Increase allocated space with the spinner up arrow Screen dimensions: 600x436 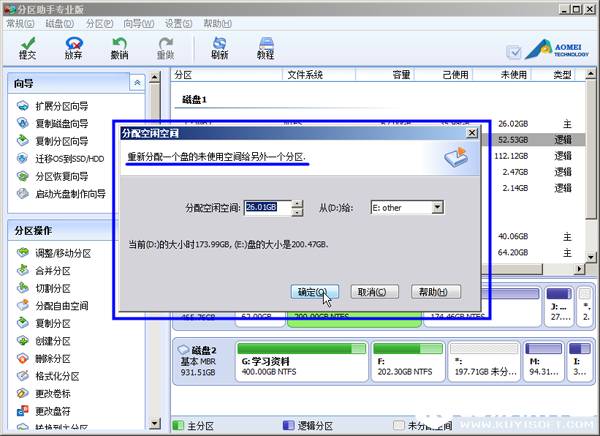pyautogui.click(x=297, y=204)
